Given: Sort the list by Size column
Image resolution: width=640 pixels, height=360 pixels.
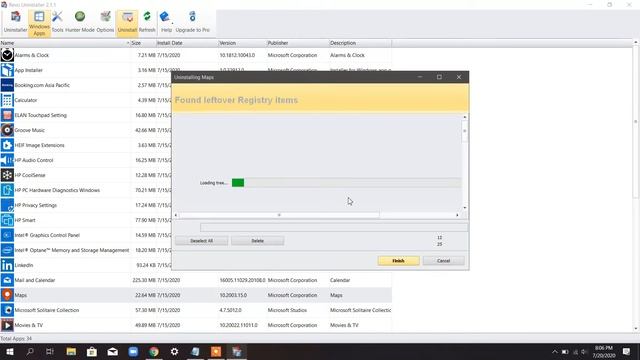Looking at the screenshot, I should click(x=143, y=43).
